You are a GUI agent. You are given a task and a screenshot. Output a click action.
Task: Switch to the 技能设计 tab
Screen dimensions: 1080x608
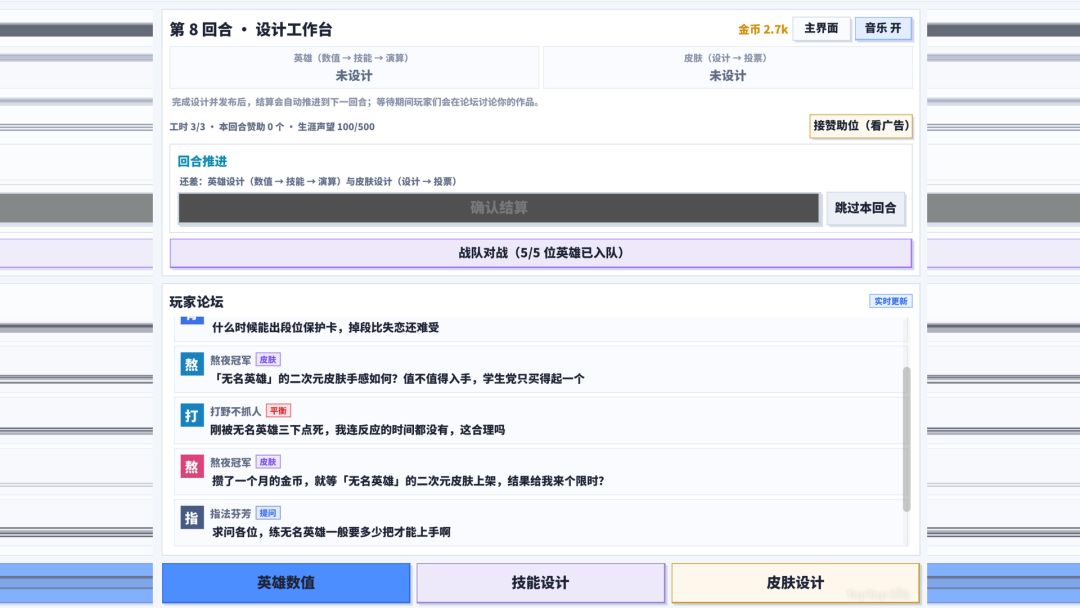pyautogui.click(x=541, y=583)
